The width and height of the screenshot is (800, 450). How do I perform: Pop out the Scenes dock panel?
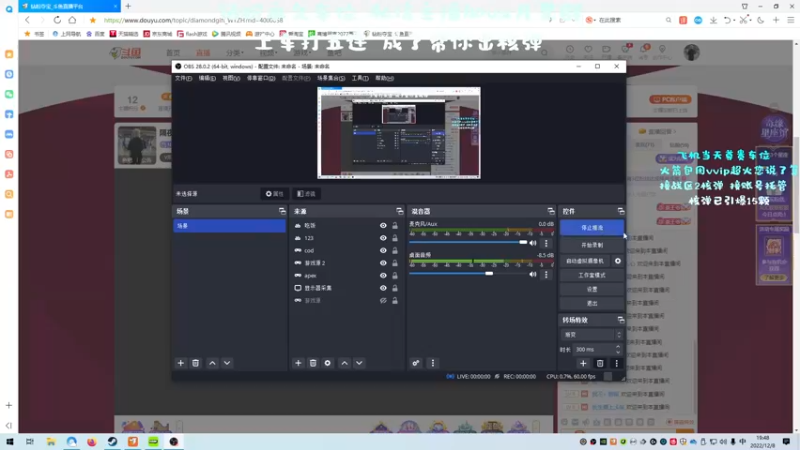[x=282, y=211]
